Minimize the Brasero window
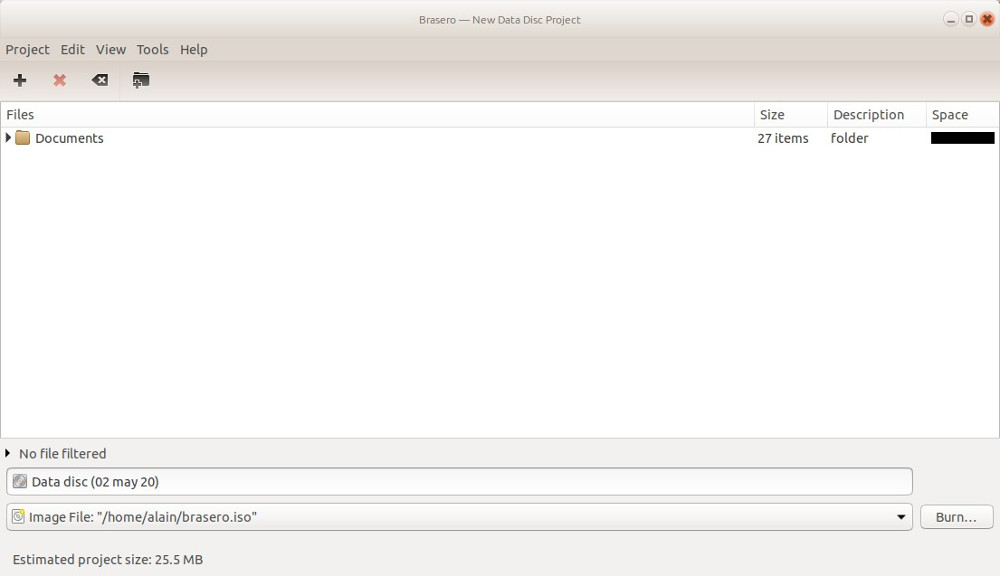Image resolution: width=1000 pixels, height=576 pixels. click(x=950, y=20)
